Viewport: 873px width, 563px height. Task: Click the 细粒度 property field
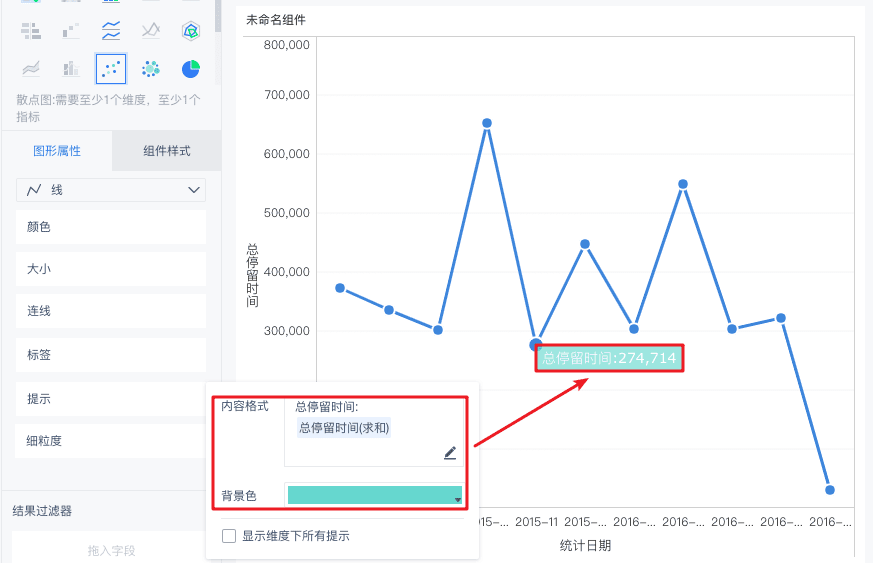111,441
